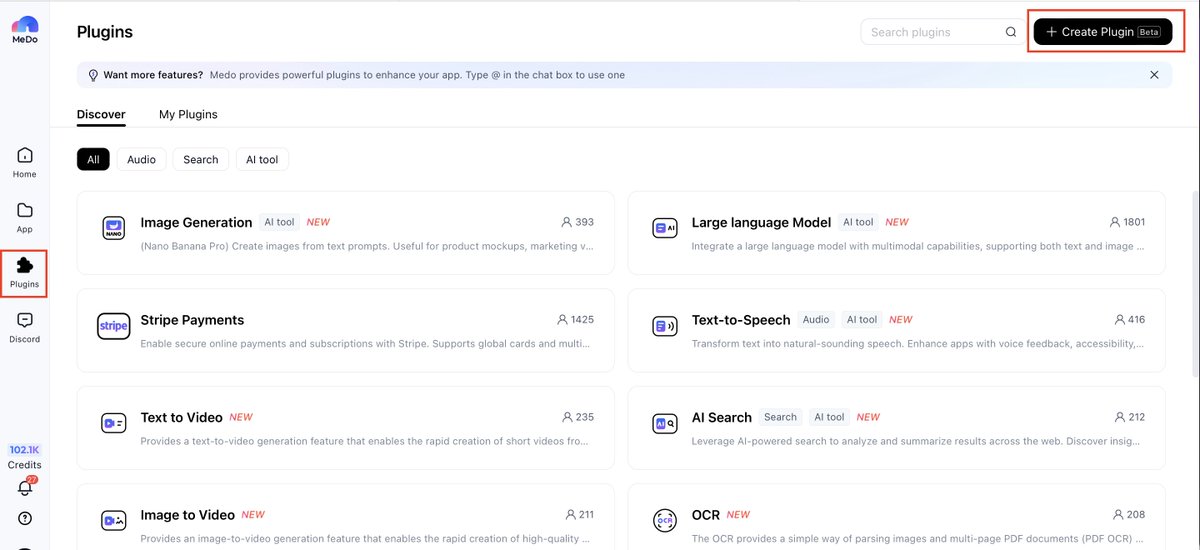Open App folder in the sidebar

25,217
